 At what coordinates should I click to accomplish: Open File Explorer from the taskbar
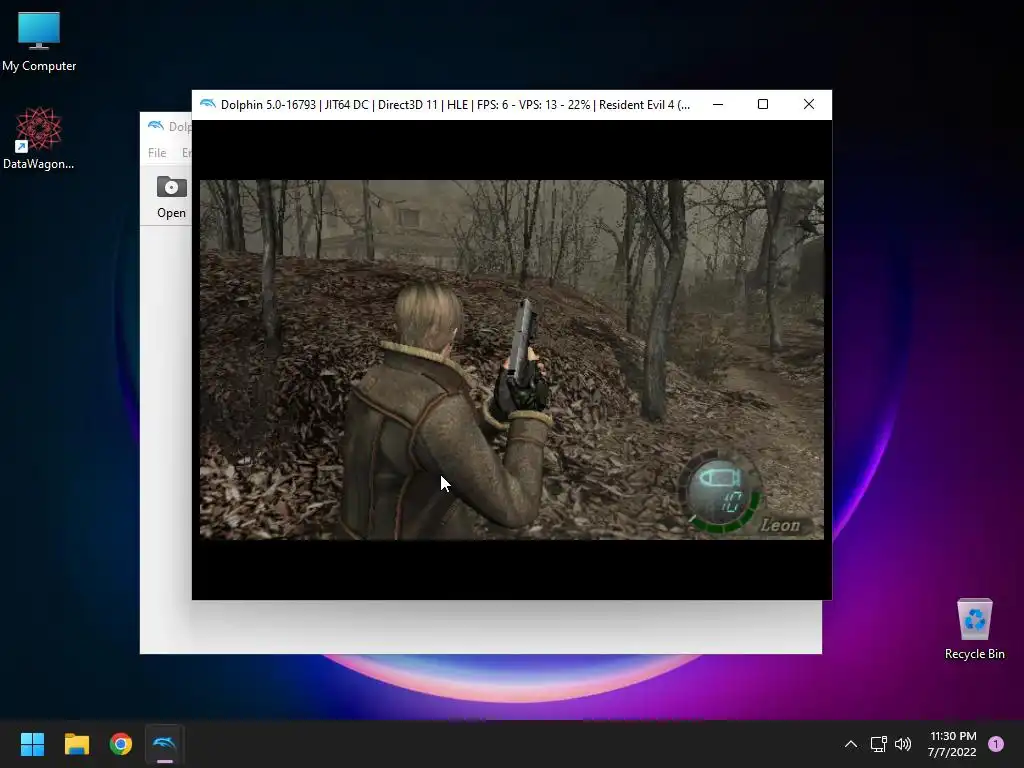point(76,744)
